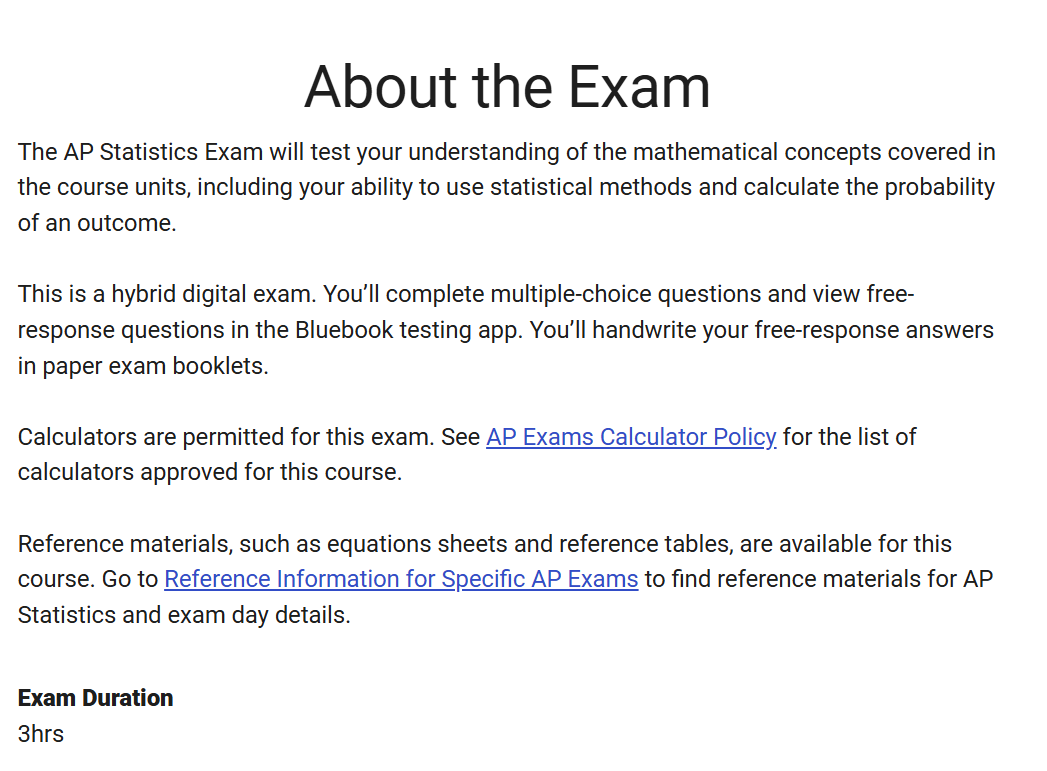Image resolution: width=1047 pixels, height=771 pixels.
Task: Open the AP Exams Calculator Policy link
Action: 631,437
